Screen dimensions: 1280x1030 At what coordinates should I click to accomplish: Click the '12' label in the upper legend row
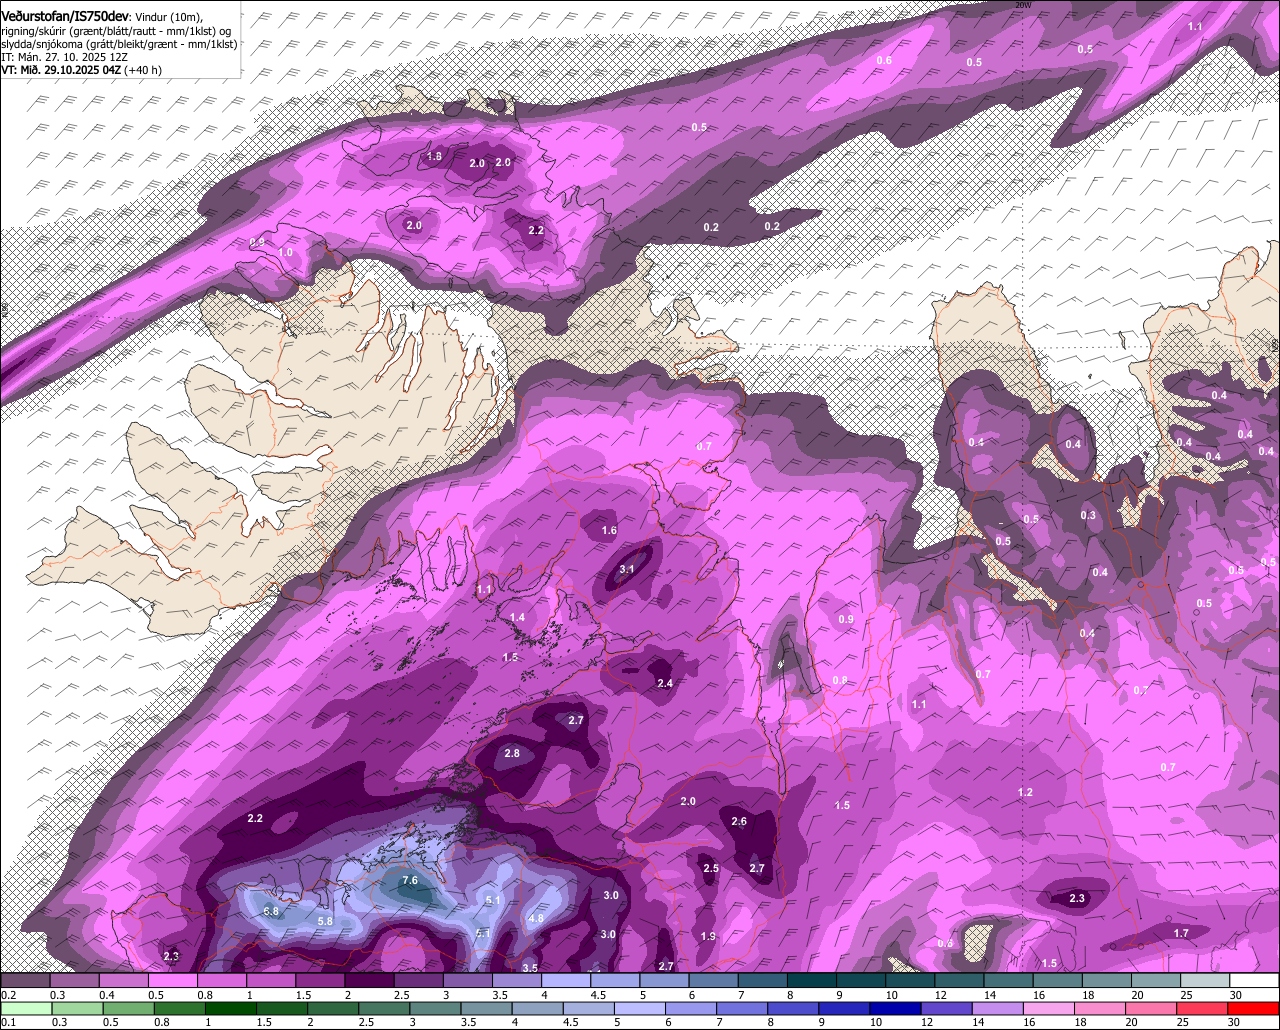point(940,996)
